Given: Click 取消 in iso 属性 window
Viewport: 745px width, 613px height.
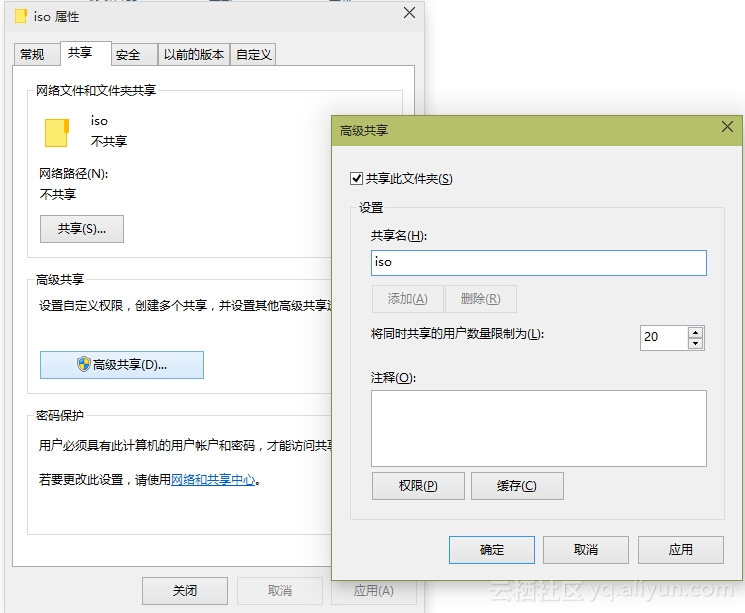Looking at the screenshot, I should 280,591.
